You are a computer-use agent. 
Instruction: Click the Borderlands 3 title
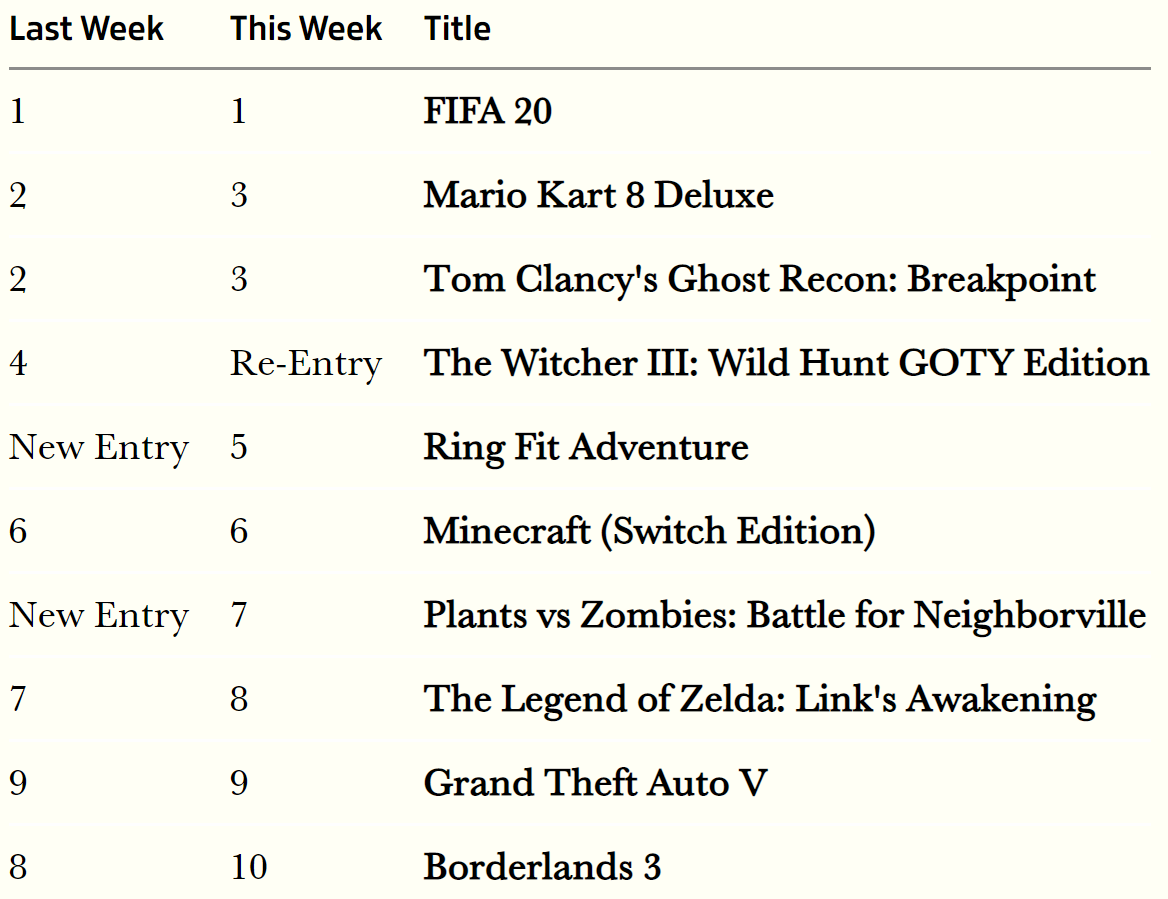[542, 868]
